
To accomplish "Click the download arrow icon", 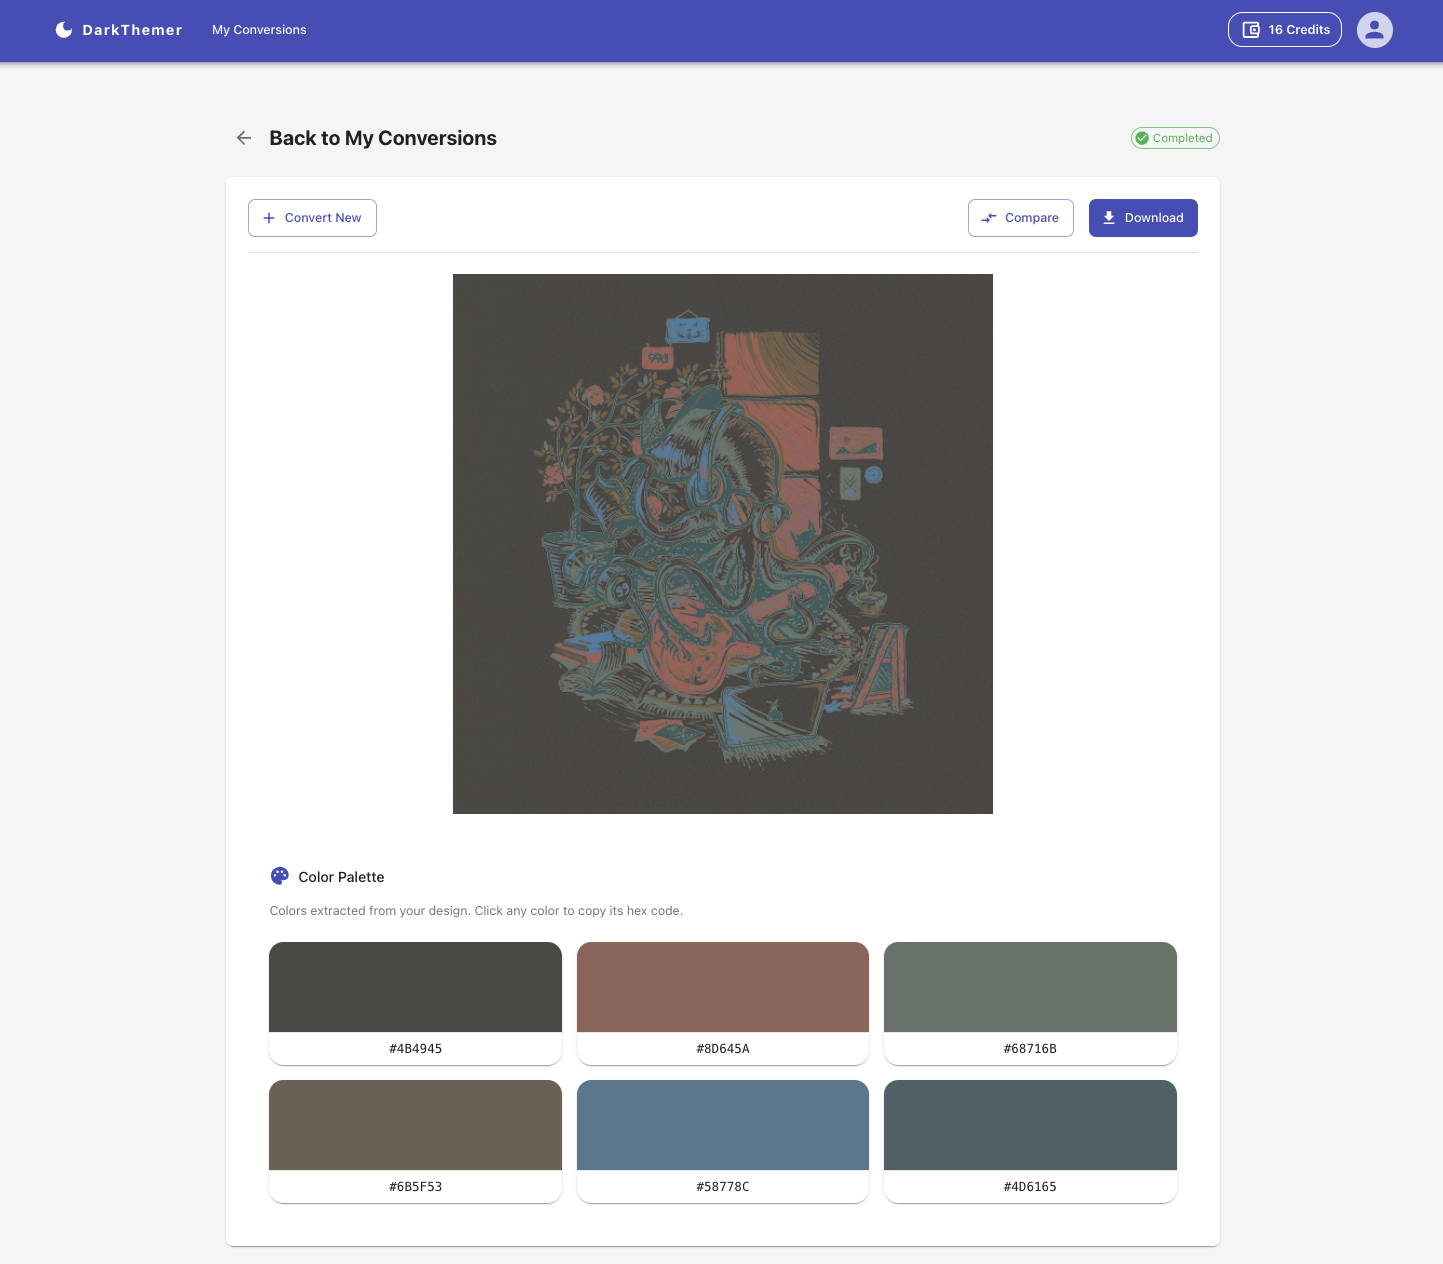I will tap(1108, 217).
